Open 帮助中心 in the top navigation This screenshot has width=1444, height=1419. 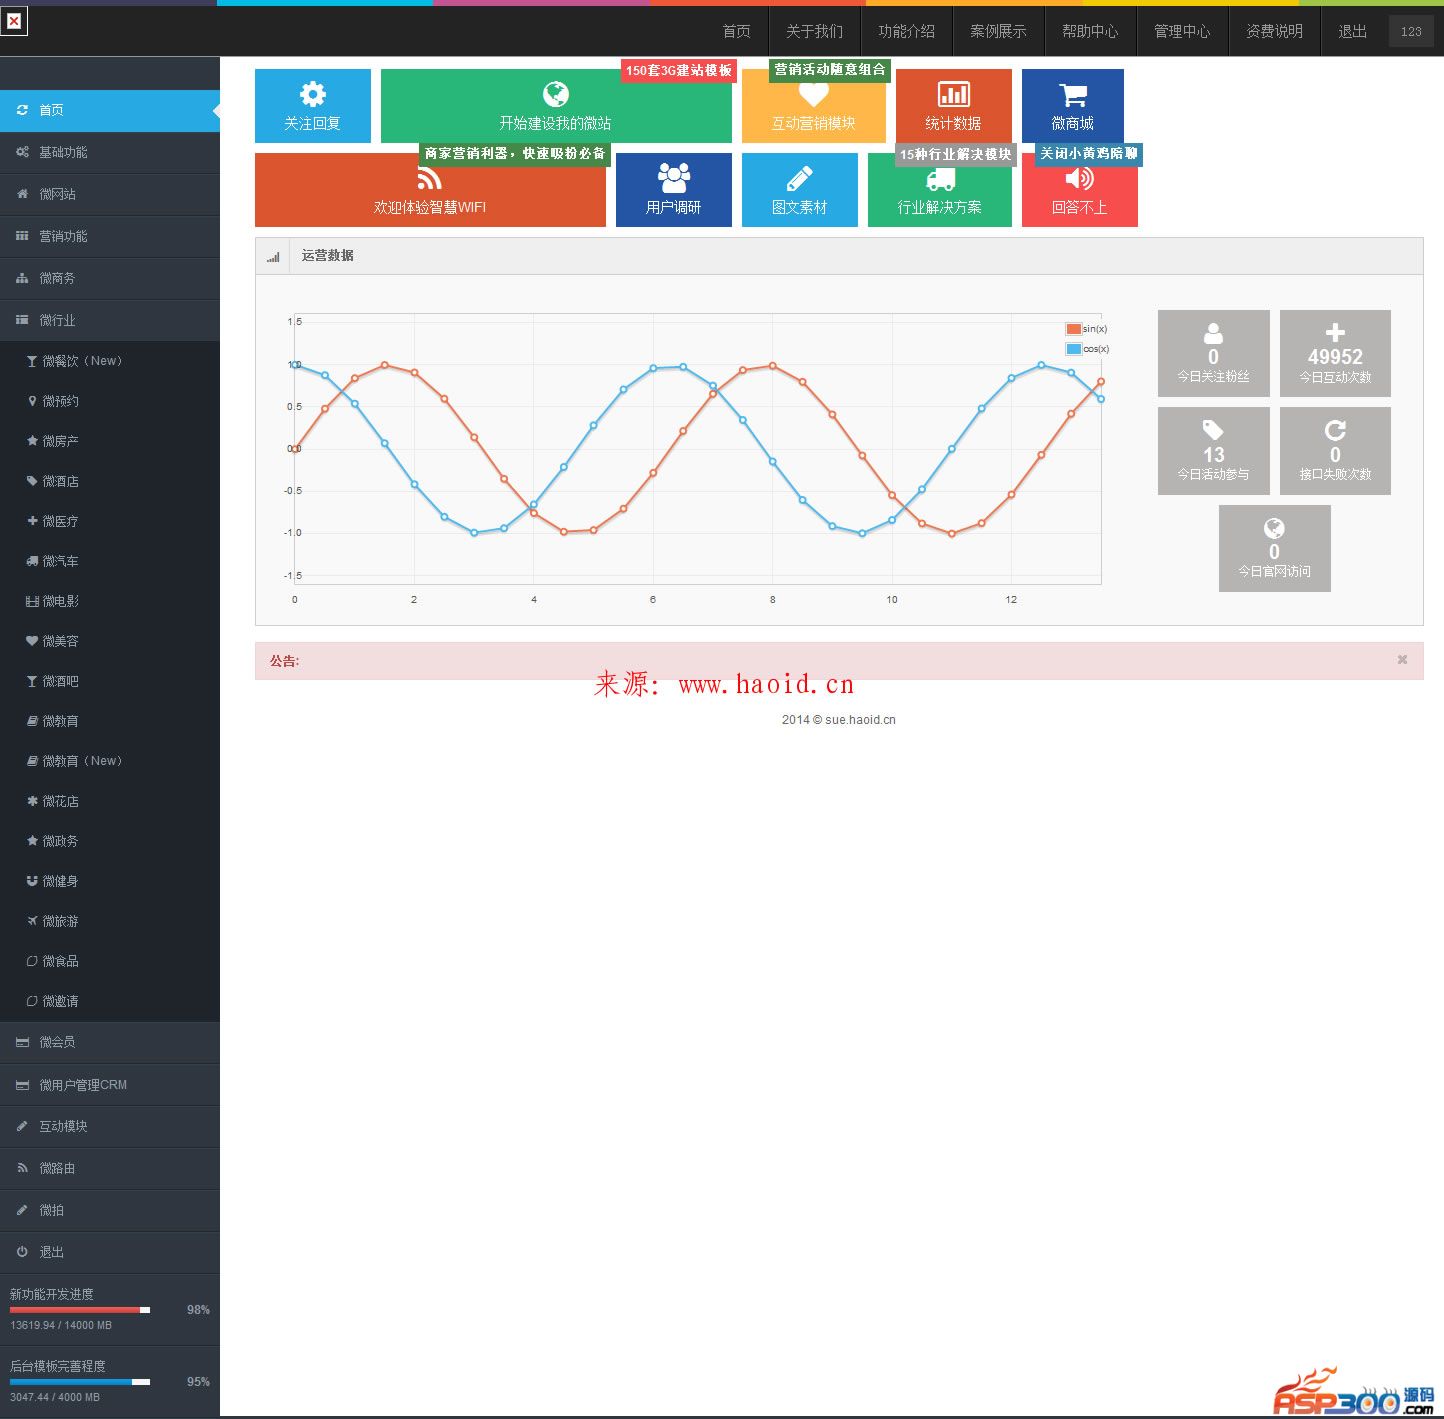coord(1091,31)
